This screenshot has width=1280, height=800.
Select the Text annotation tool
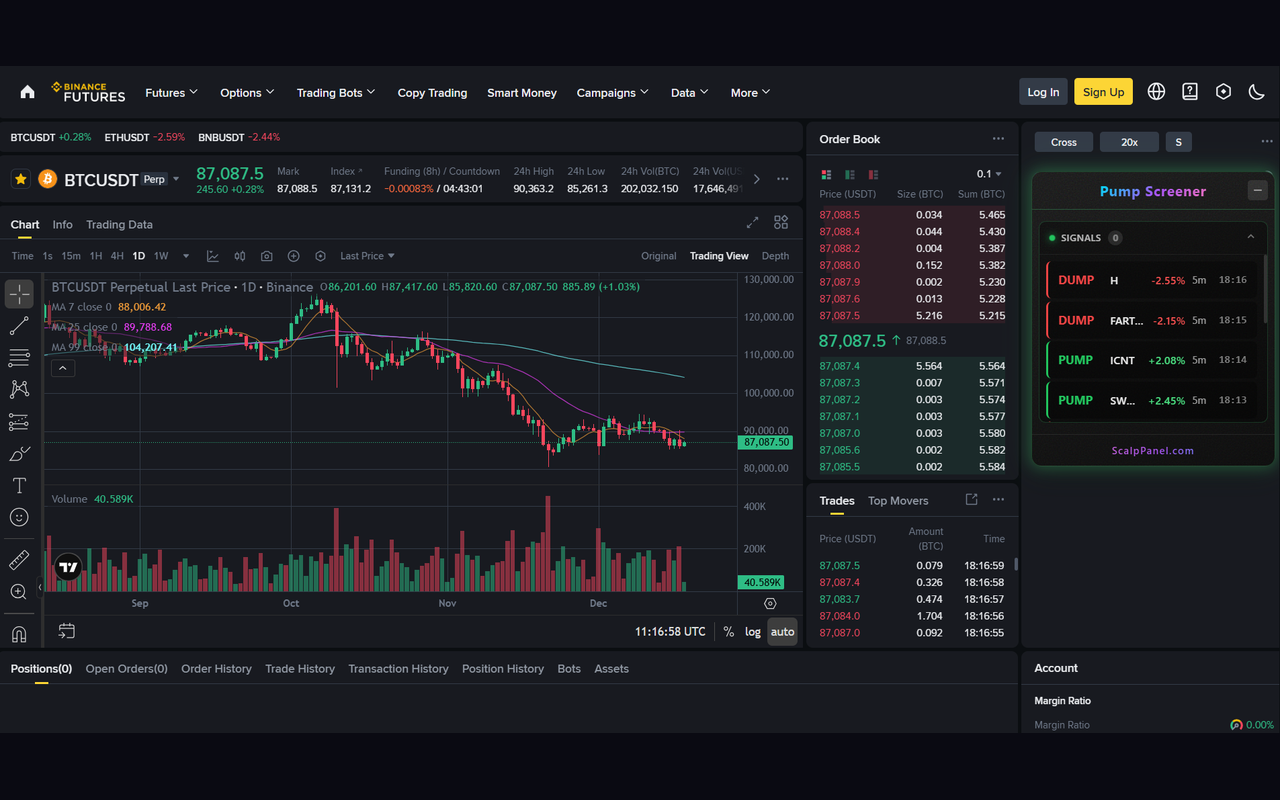(19, 485)
